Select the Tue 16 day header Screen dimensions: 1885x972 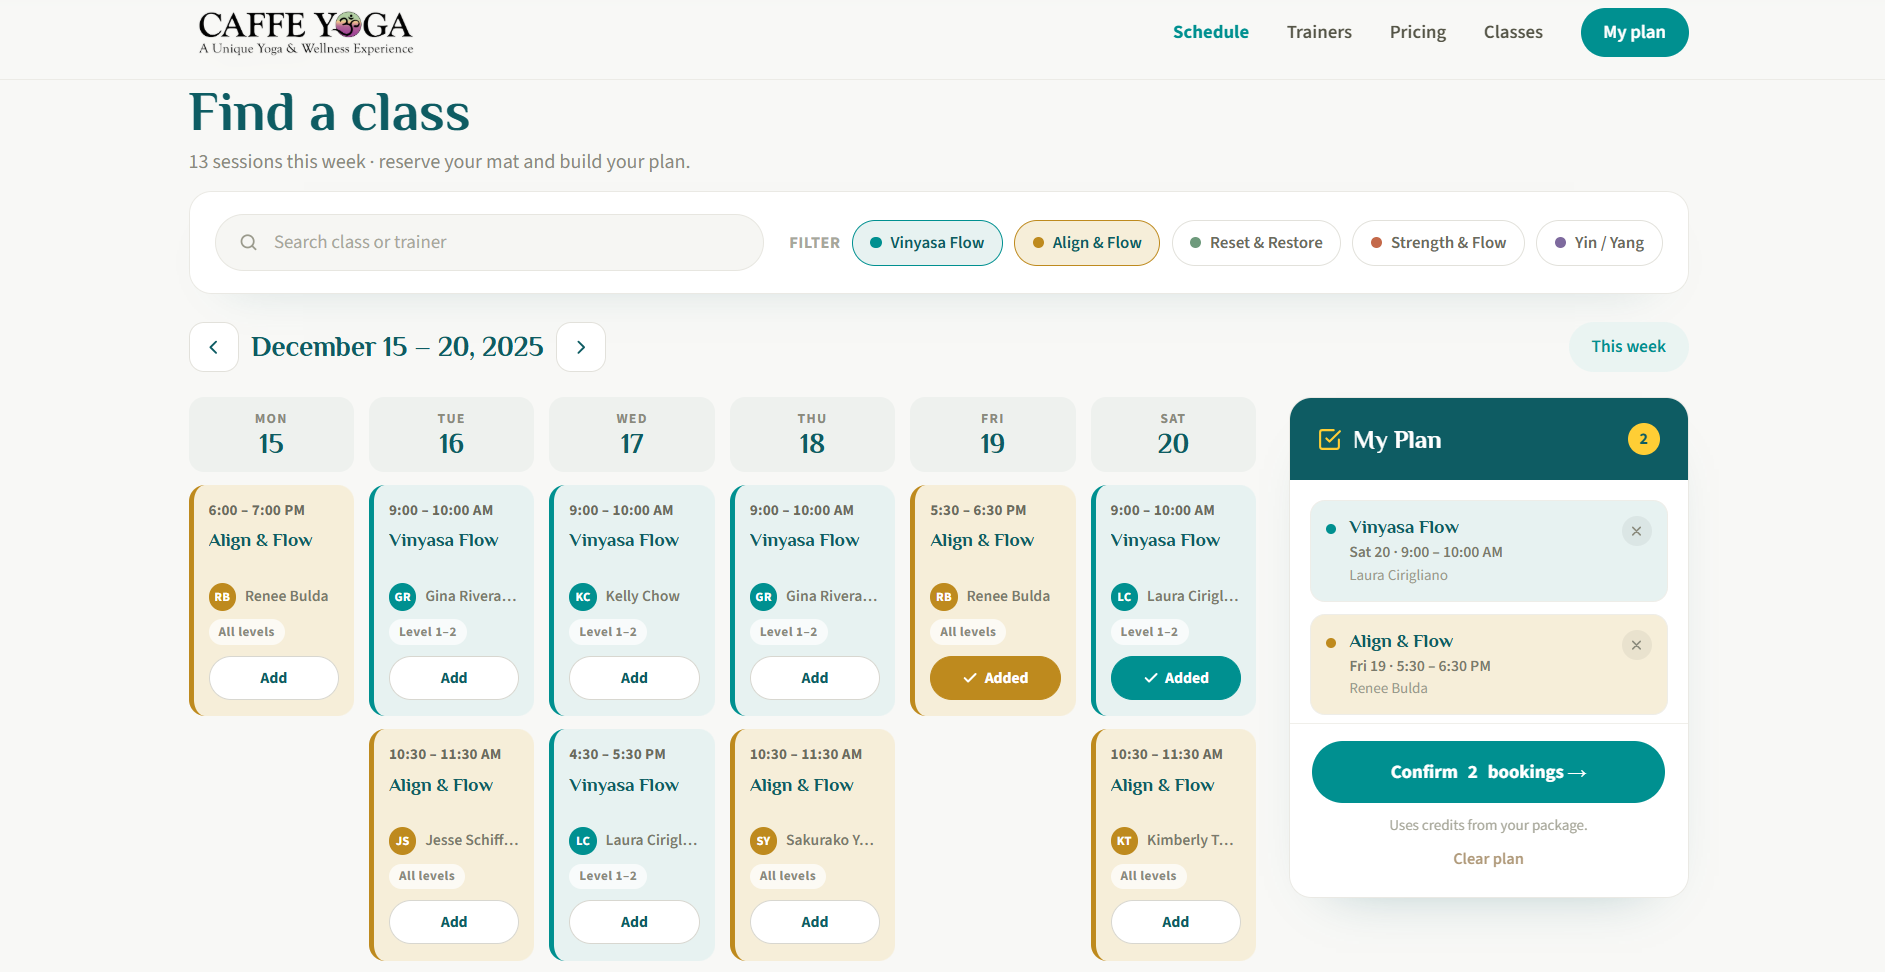coord(451,434)
